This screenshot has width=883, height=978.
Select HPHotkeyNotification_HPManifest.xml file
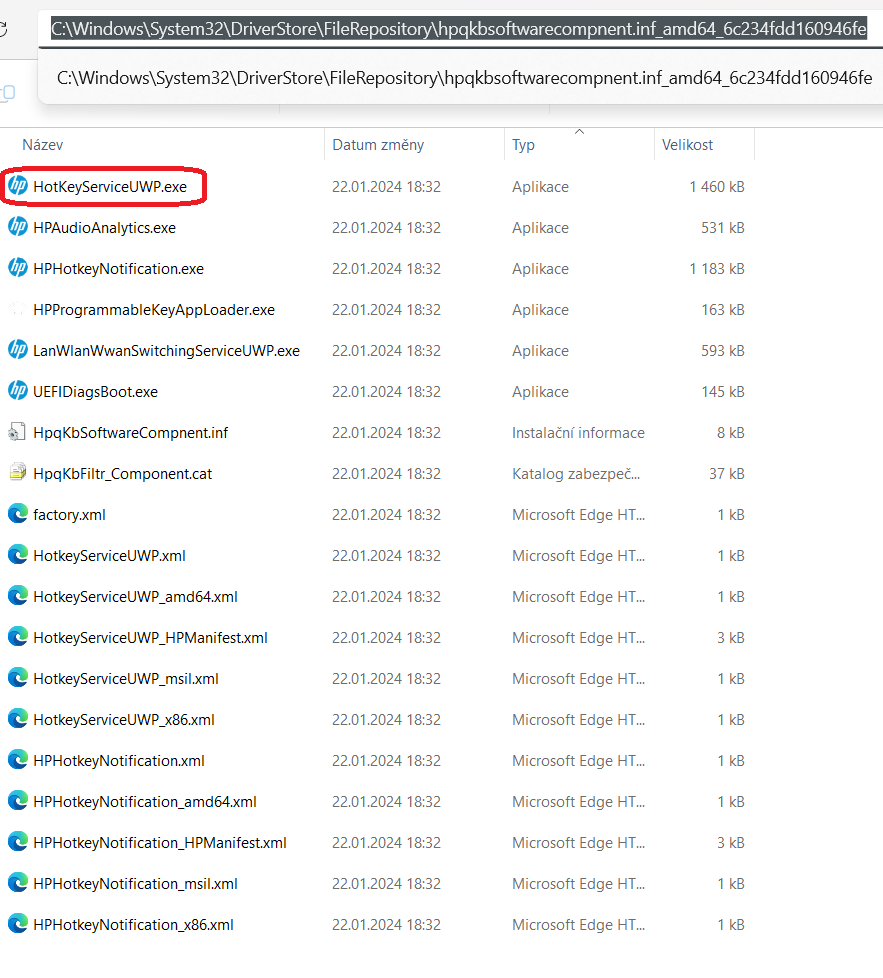pyautogui.click(x=150, y=842)
